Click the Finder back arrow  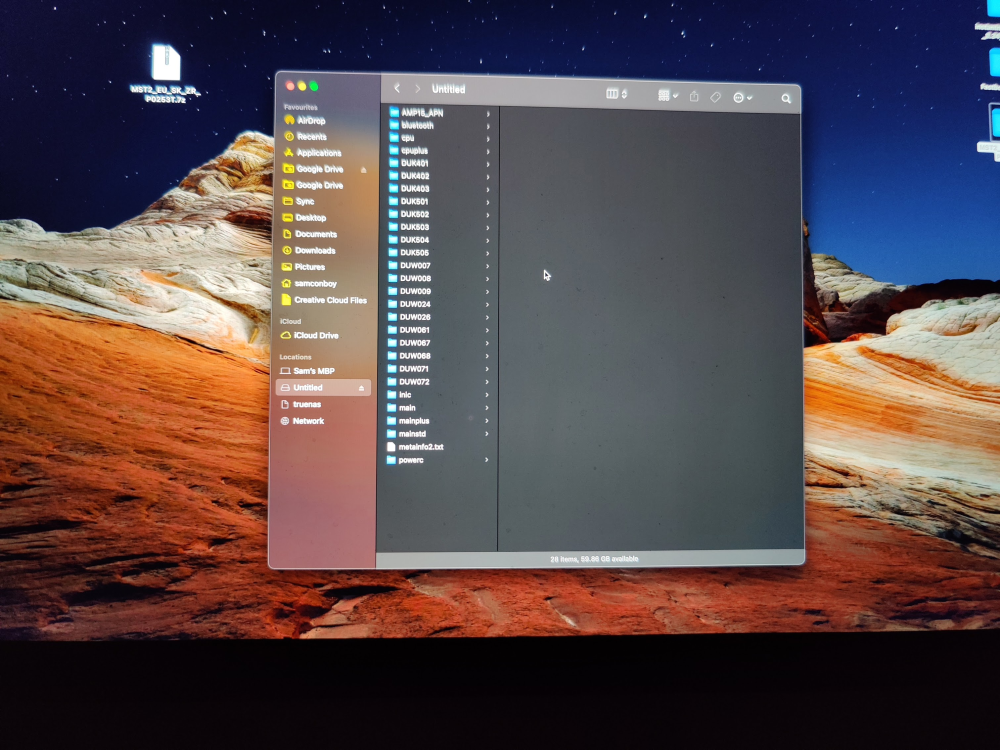coord(397,89)
